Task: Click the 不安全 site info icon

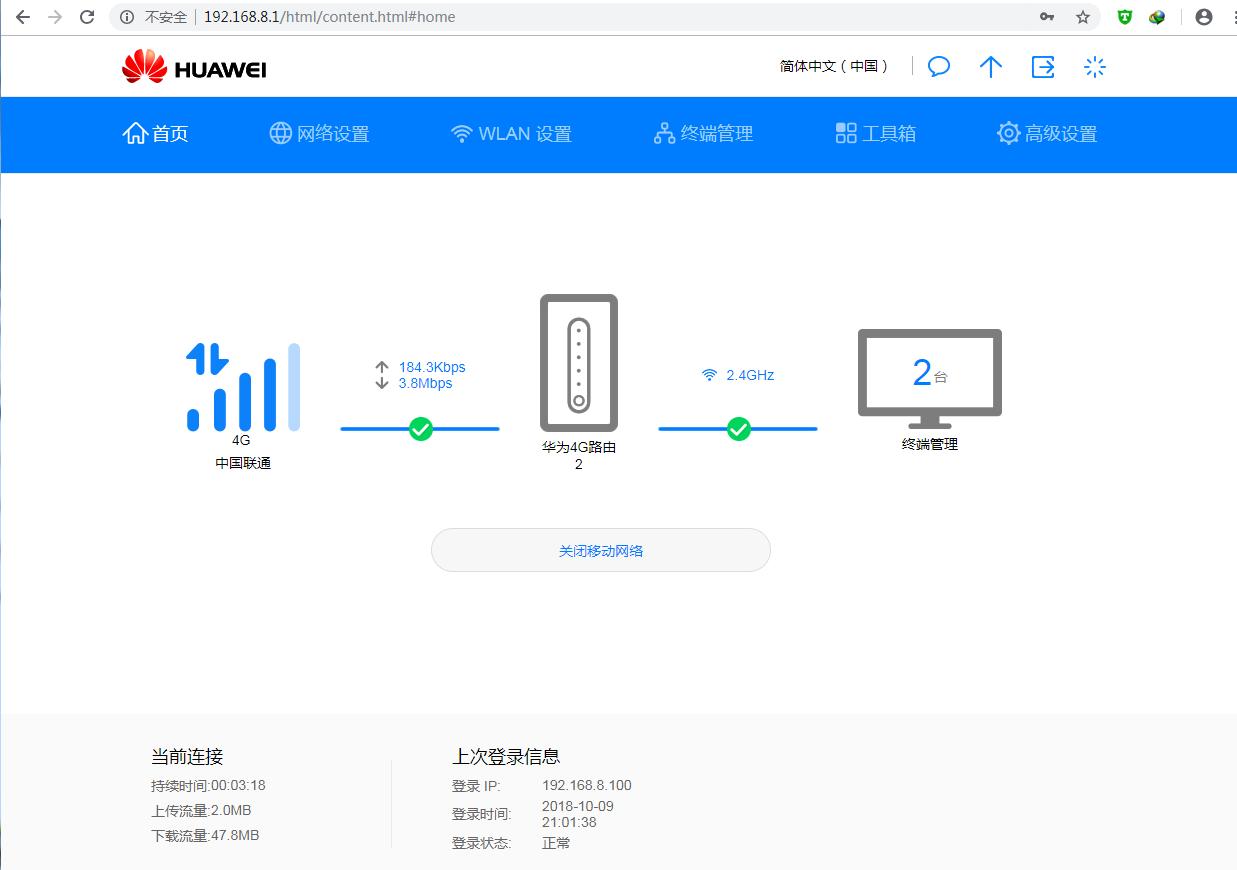Action: [x=127, y=17]
